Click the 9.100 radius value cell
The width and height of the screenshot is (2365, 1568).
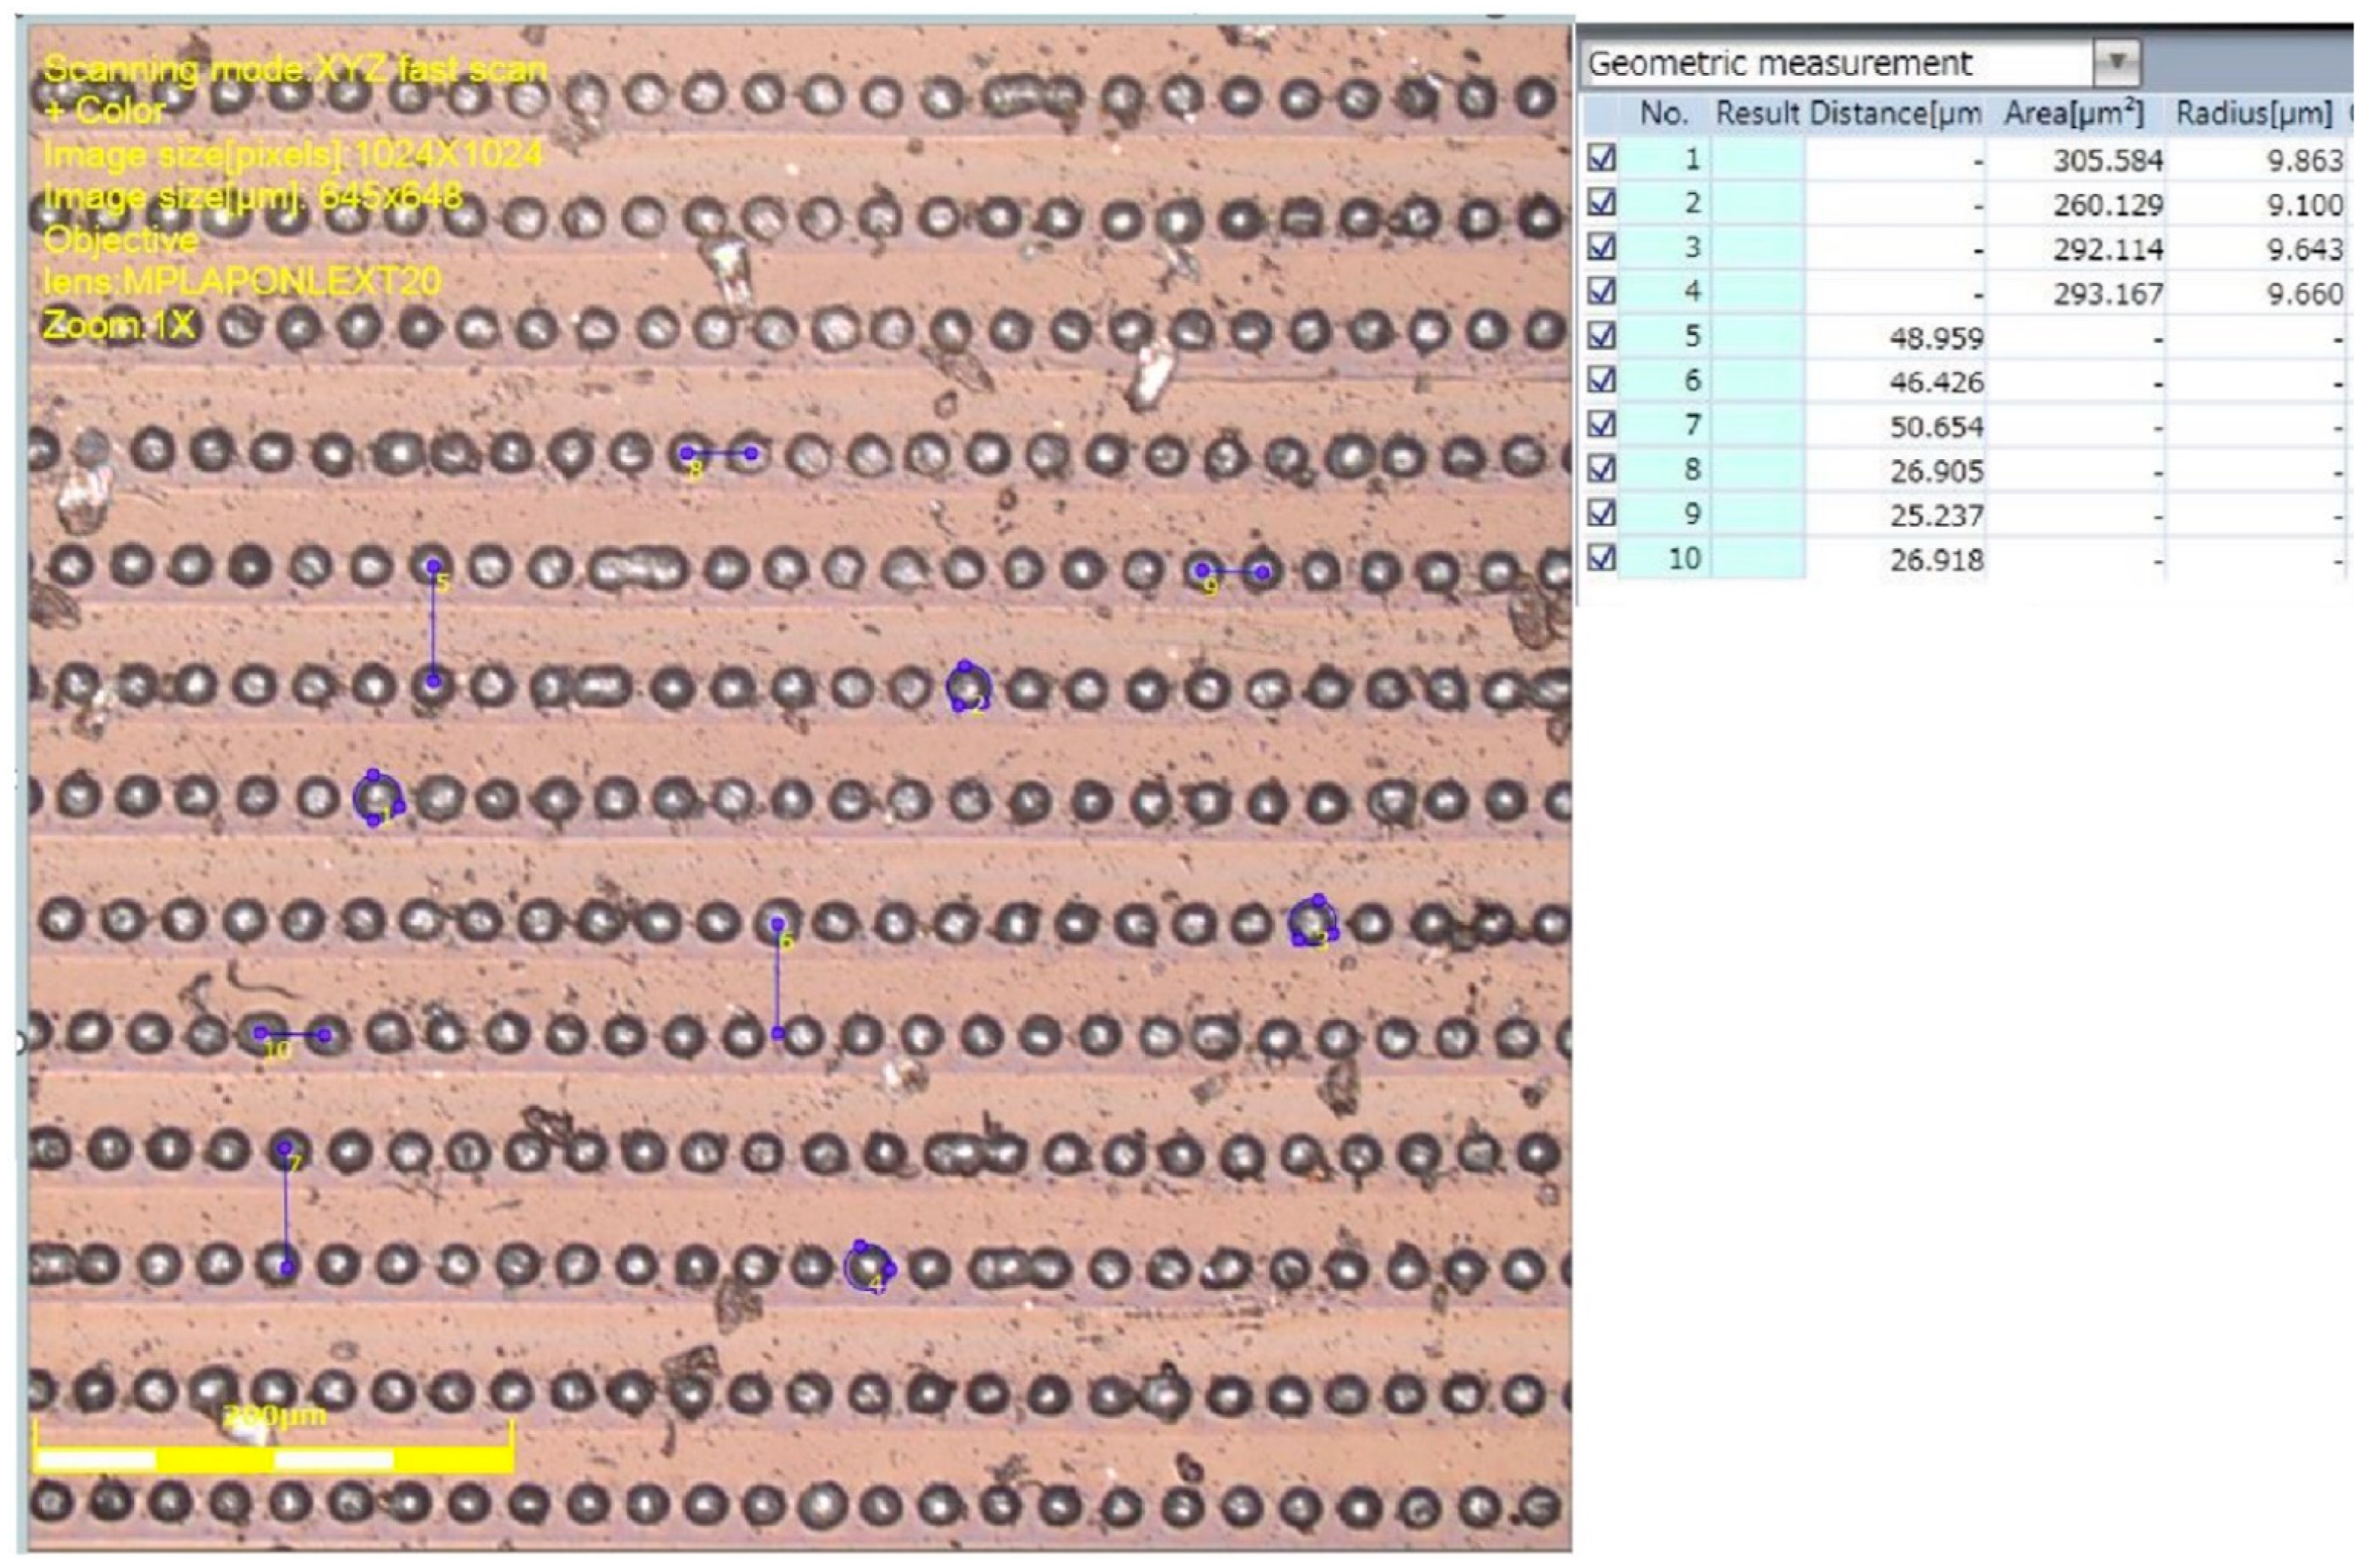[x=2304, y=205]
